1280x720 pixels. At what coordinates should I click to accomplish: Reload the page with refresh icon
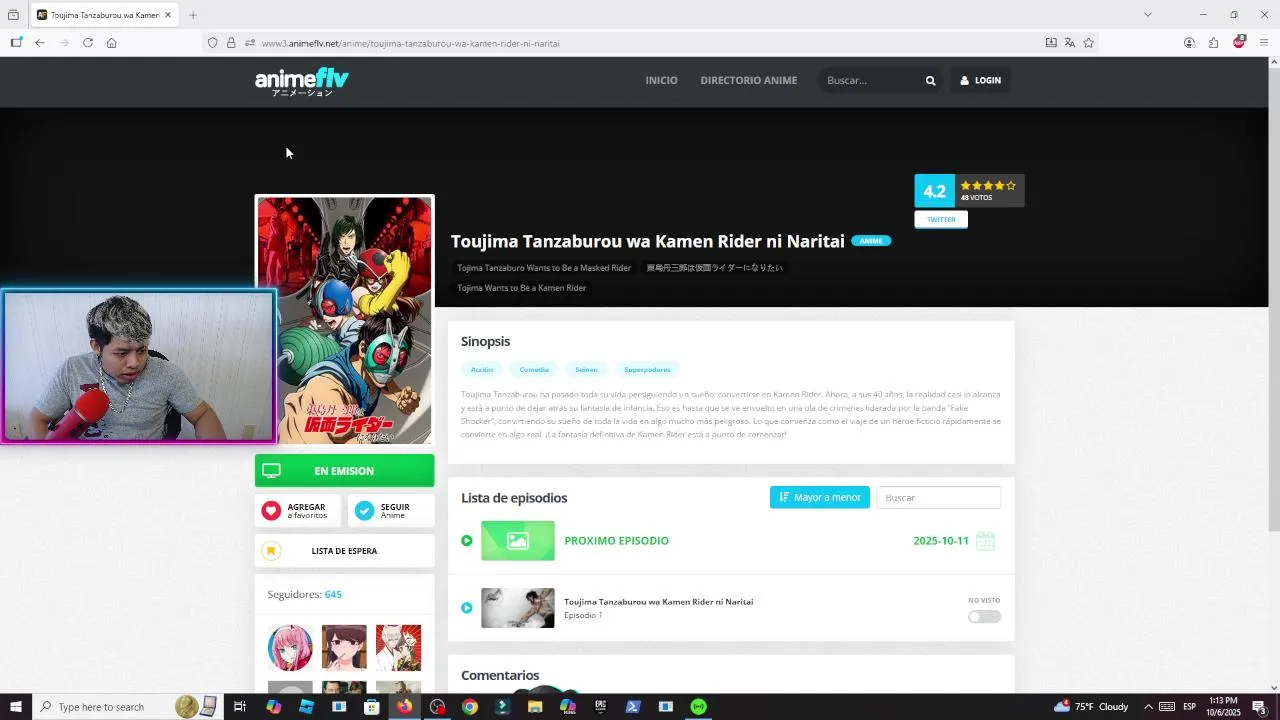[x=88, y=43]
